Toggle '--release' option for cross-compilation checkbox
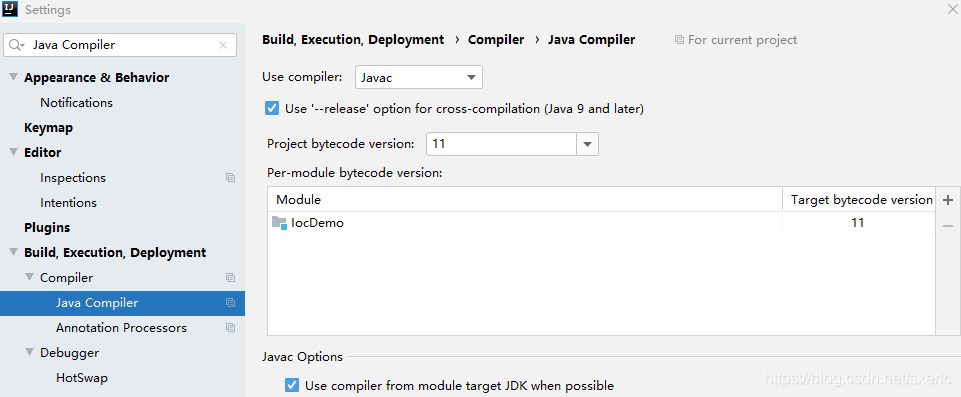This screenshot has height=397, width=961. 272,109
